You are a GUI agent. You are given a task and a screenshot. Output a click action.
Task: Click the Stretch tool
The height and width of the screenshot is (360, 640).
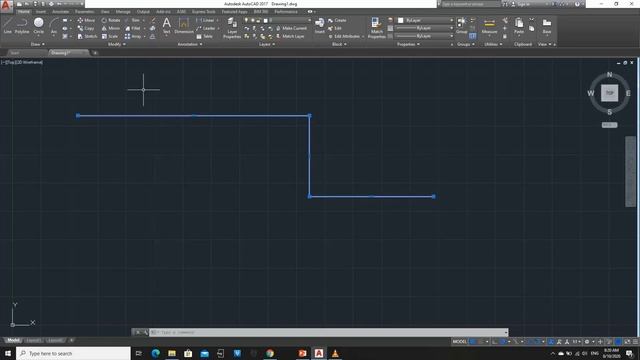tap(87, 36)
